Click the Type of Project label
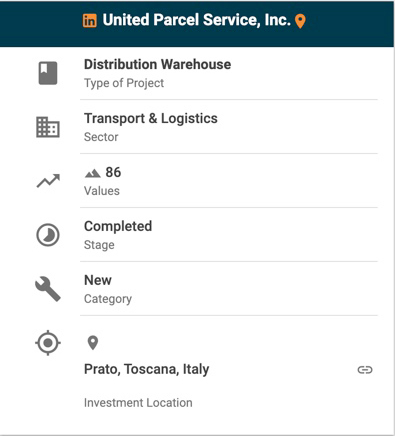The height and width of the screenshot is (436, 395). pos(124,83)
